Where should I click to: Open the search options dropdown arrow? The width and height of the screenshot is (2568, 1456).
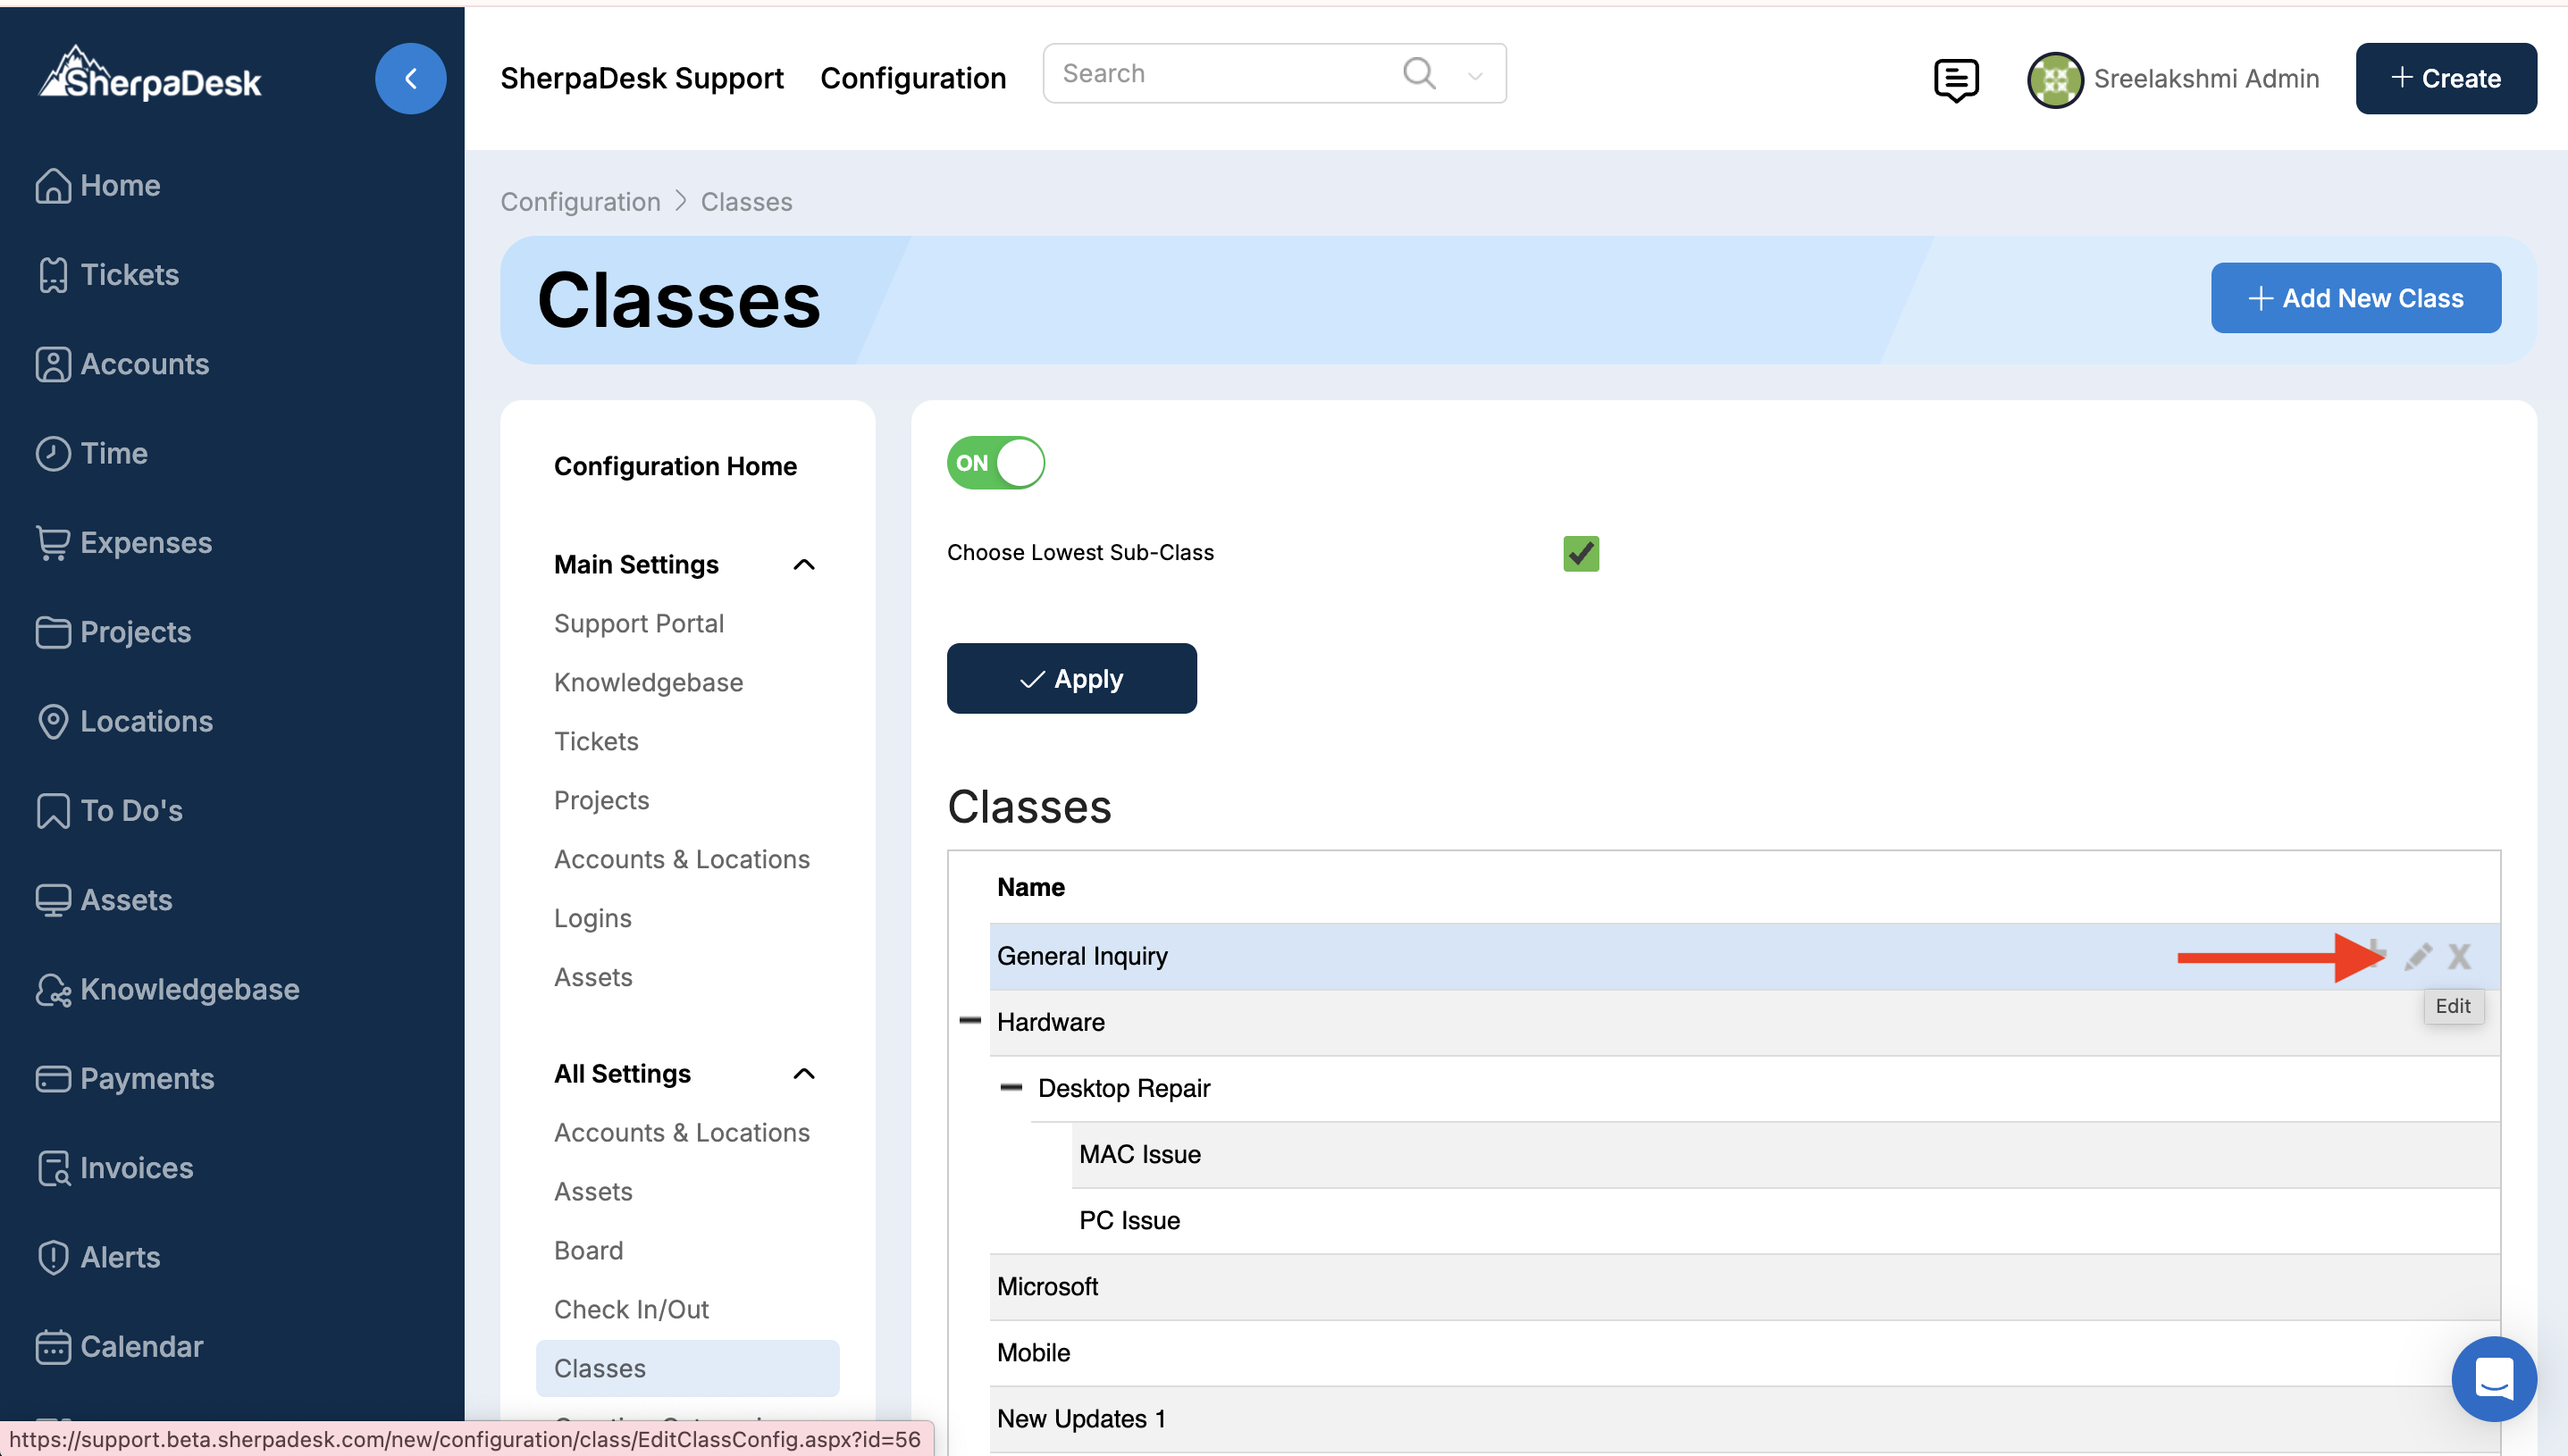pyautogui.click(x=1474, y=75)
